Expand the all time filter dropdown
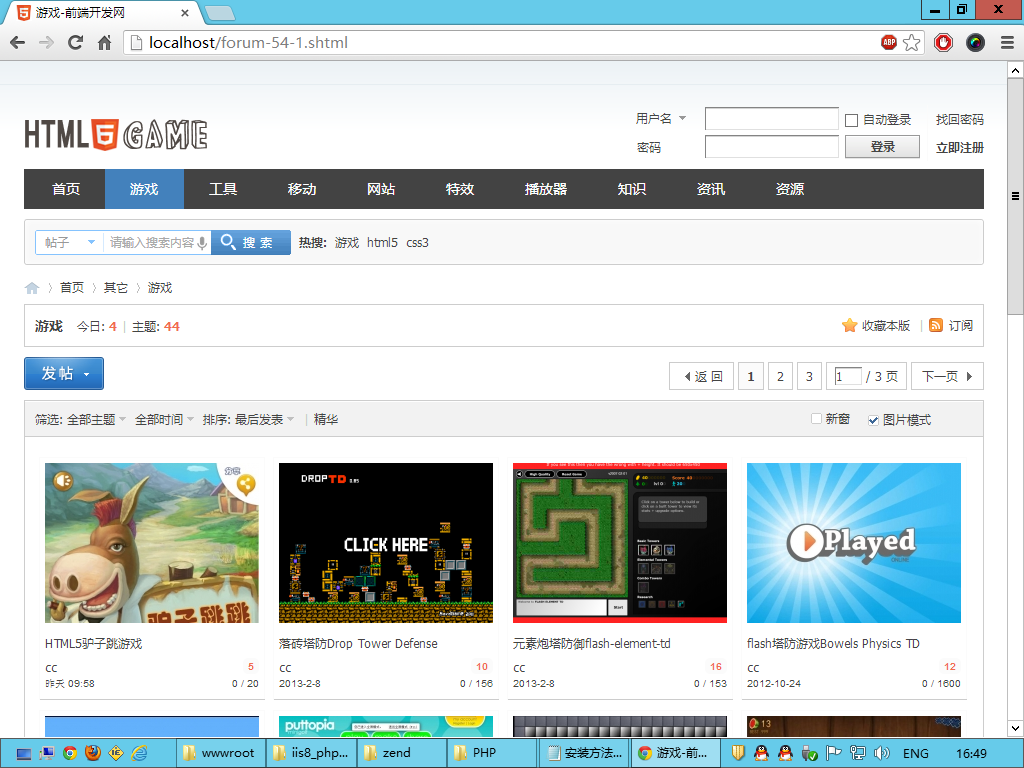Viewport: 1024px width, 768px height. click(164, 420)
